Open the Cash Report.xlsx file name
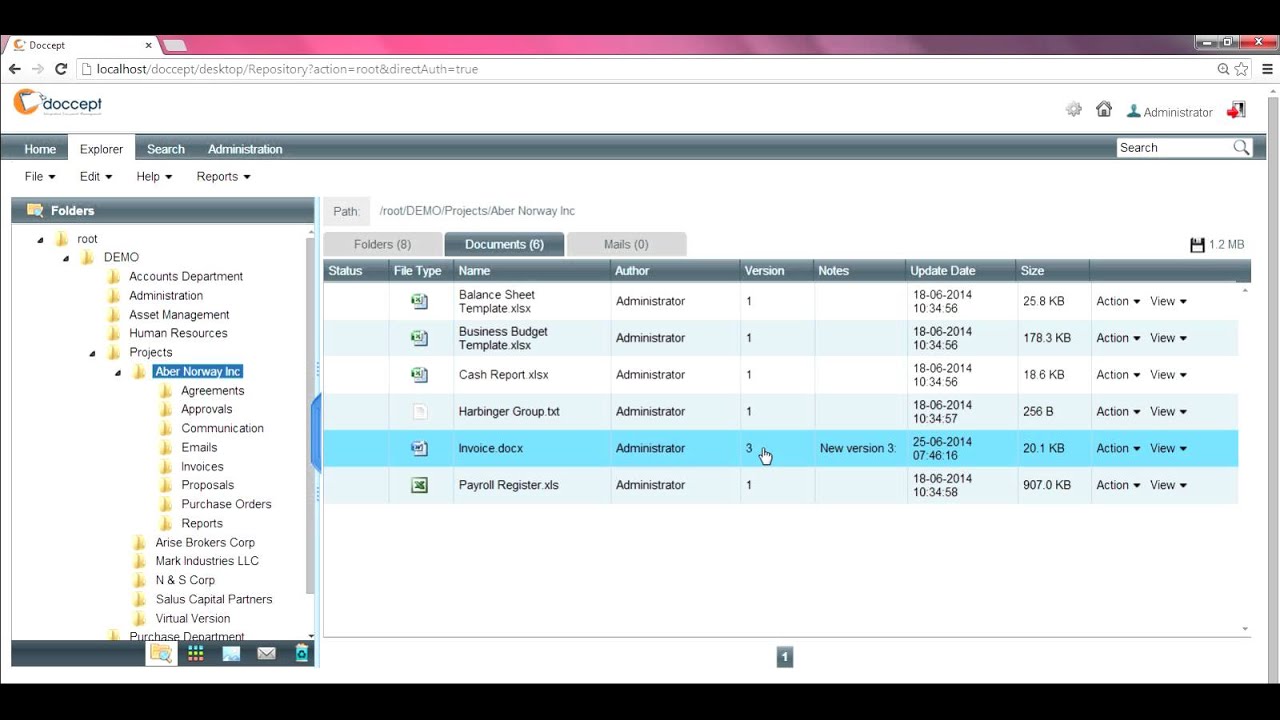 pos(504,375)
